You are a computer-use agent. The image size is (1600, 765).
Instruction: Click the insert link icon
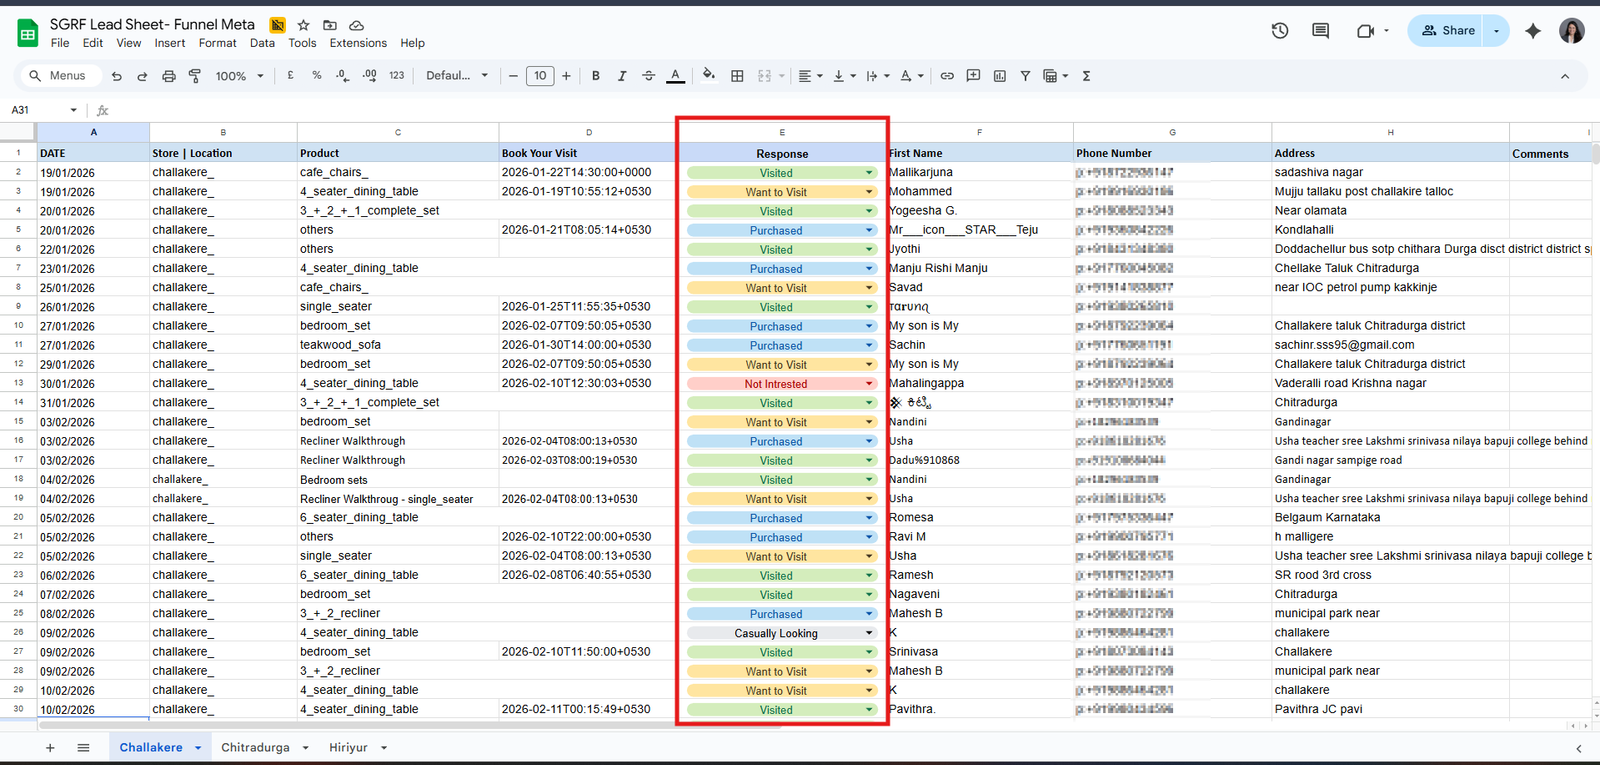coord(947,76)
